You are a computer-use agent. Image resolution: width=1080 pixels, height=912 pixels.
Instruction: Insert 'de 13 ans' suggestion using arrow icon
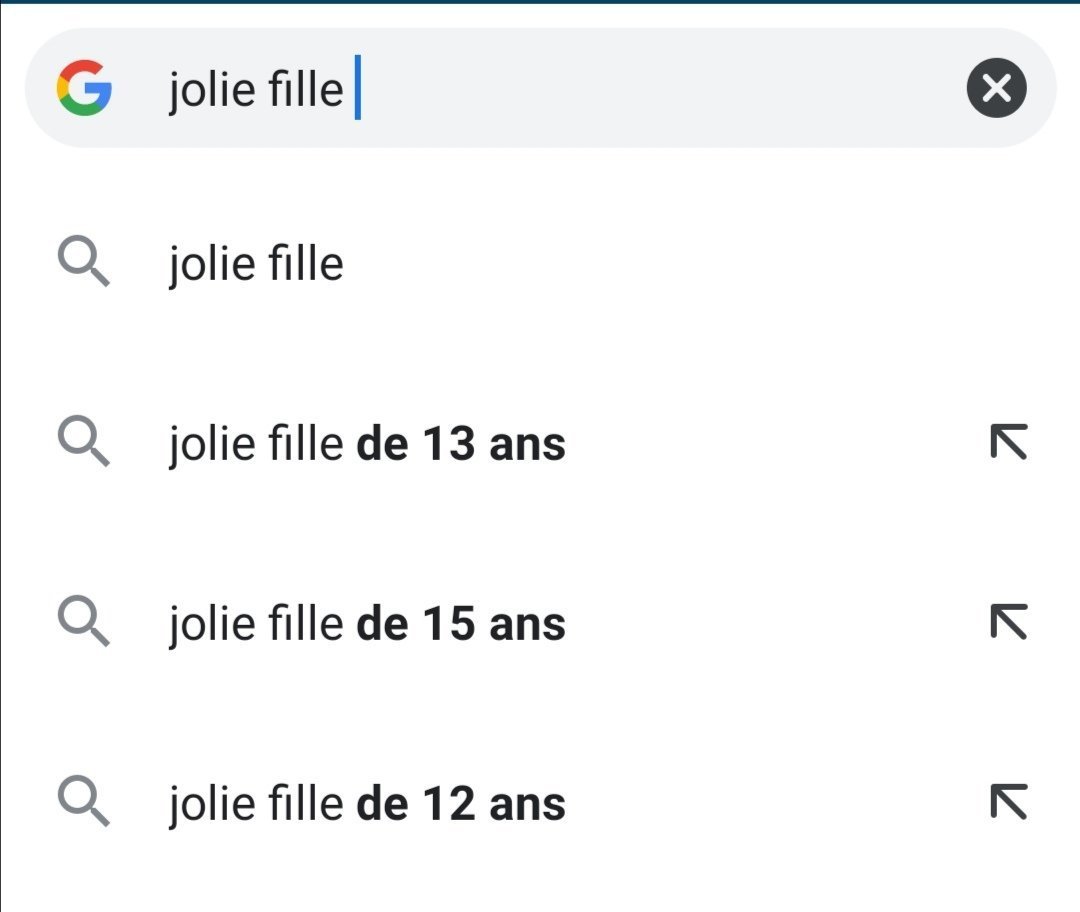tap(1008, 442)
